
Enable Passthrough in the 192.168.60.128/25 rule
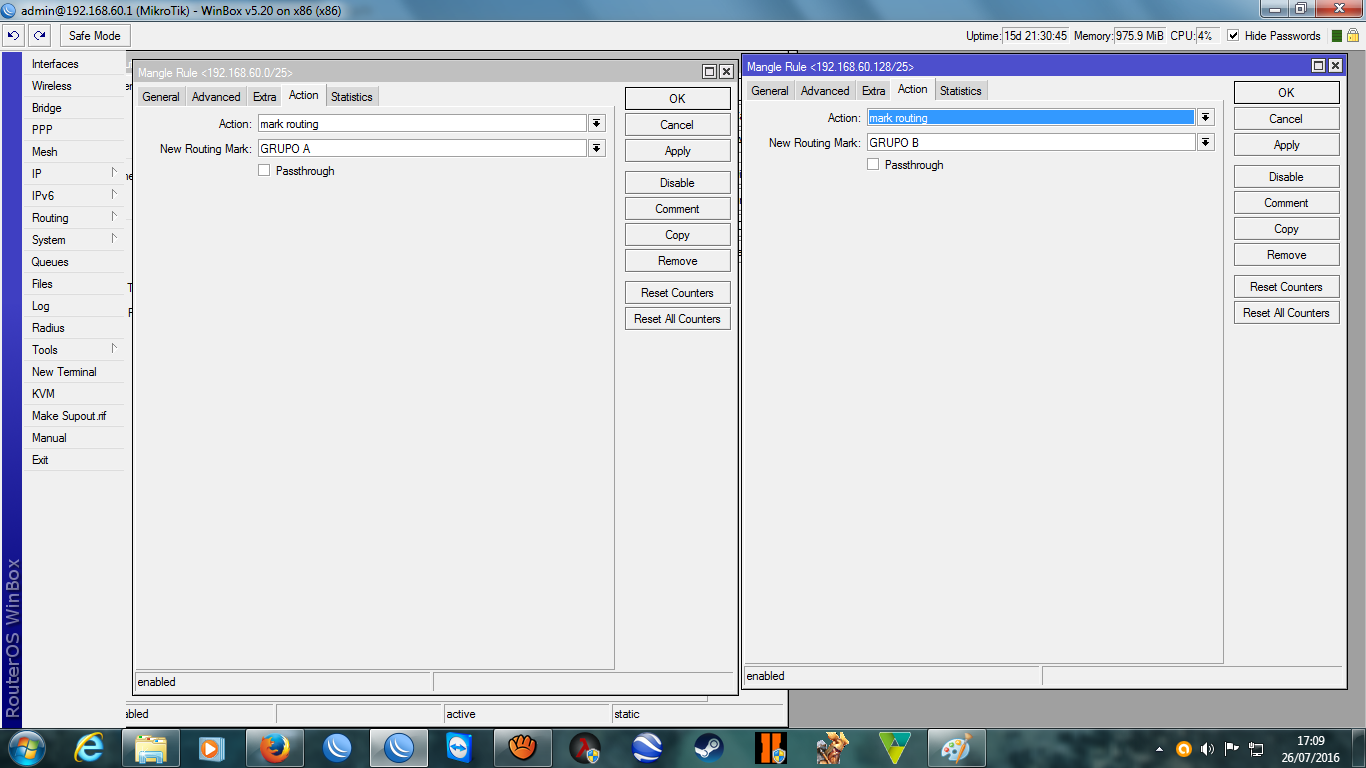pyautogui.click(x=873, y=165)
